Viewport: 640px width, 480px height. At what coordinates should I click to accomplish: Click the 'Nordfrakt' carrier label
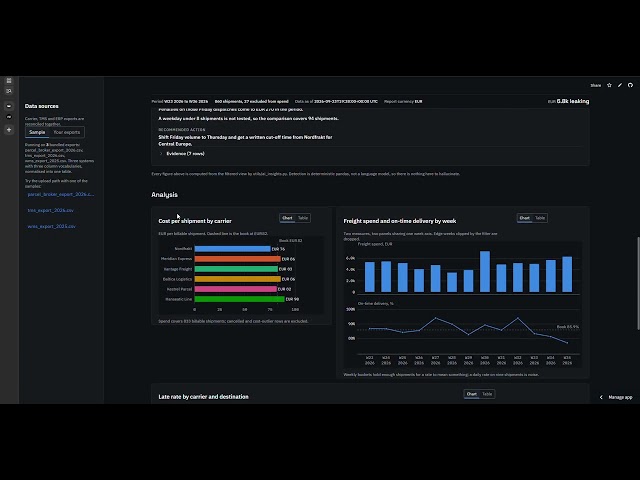tap(183, 249)
